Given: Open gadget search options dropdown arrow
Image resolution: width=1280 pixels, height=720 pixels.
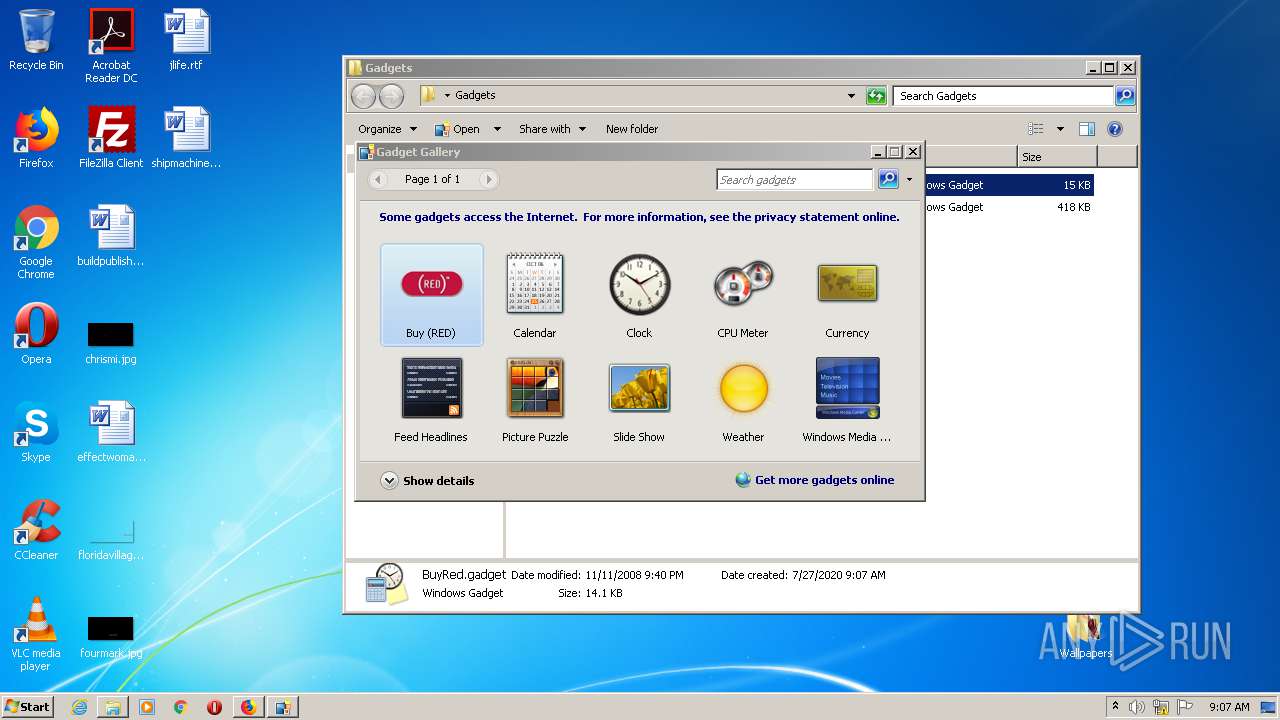Looking at the screenshot, I should [909, 180].
